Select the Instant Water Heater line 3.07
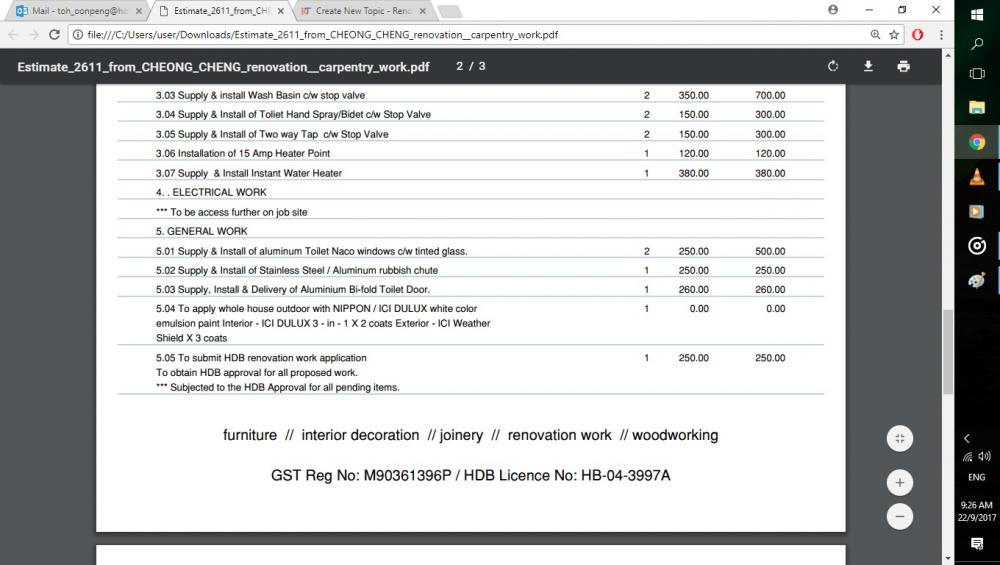The width and height of the screenshot is (1000, 565). 249,173
